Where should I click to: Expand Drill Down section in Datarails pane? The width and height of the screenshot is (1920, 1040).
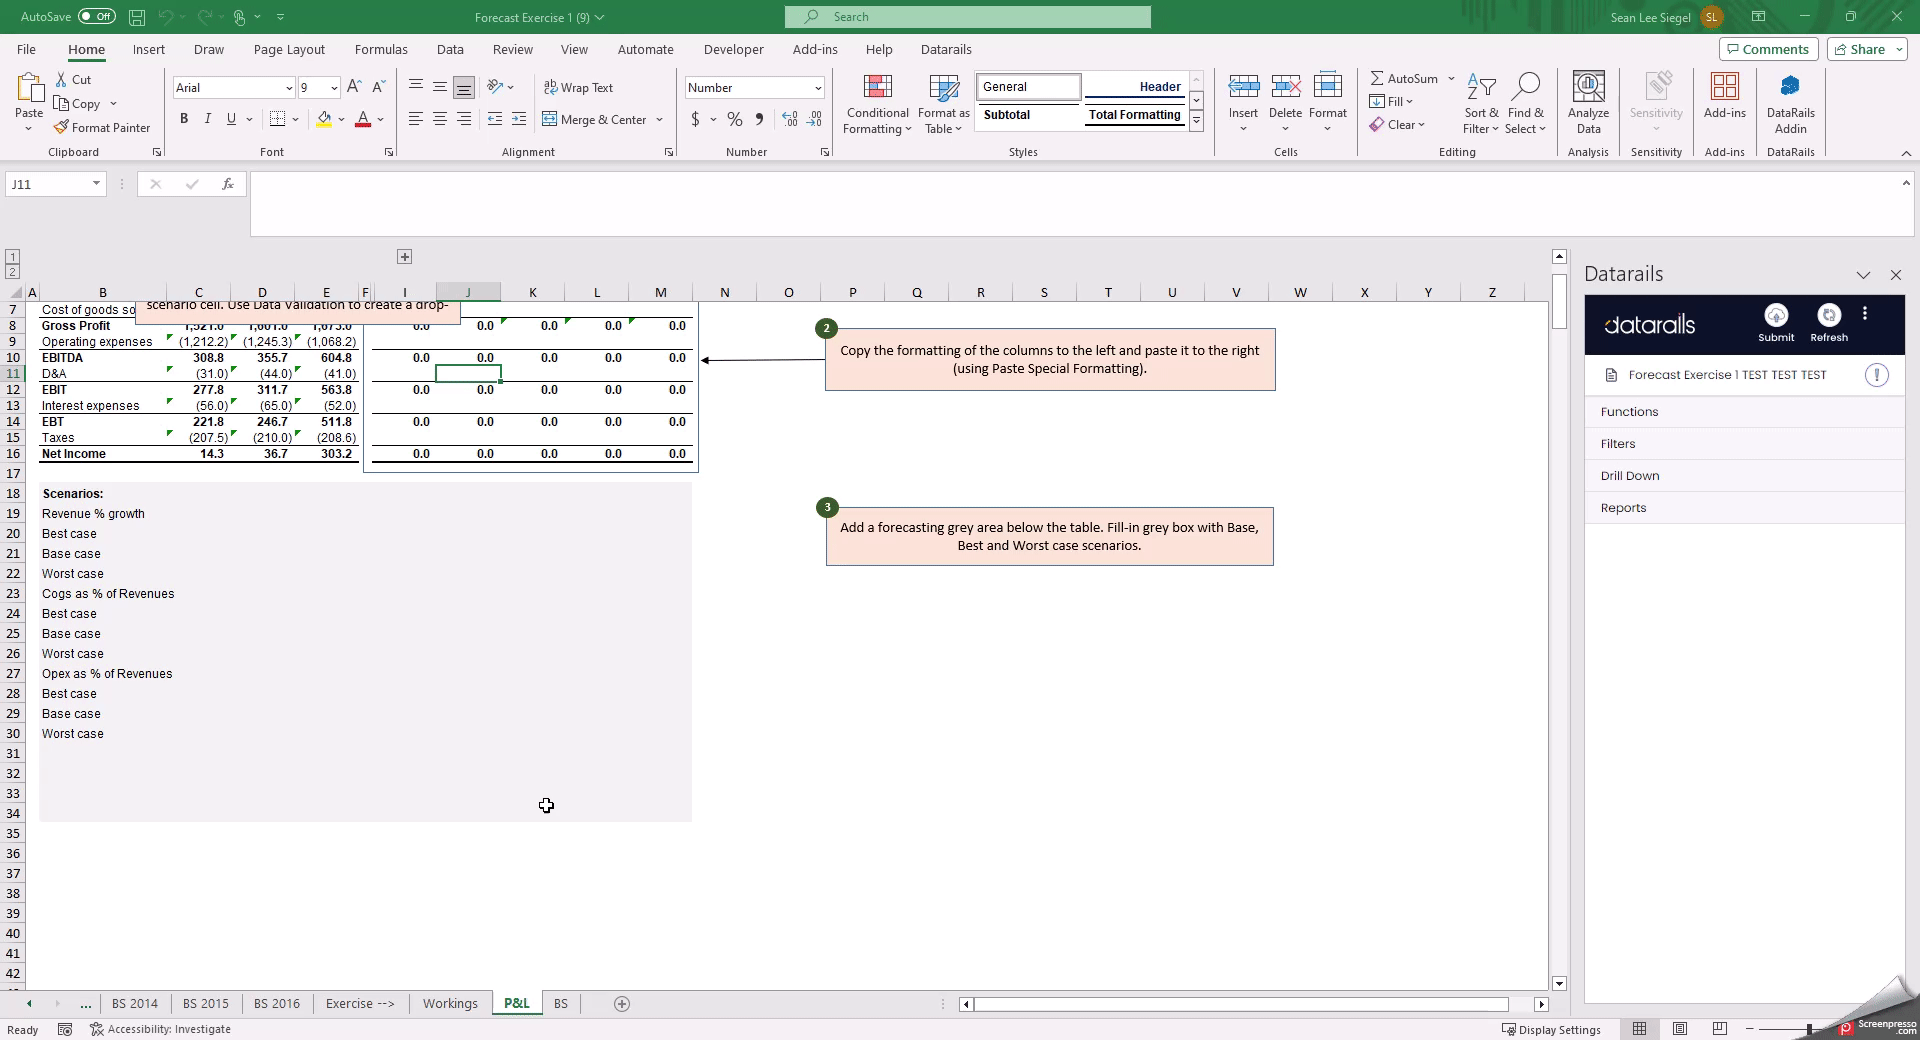pos(1744,476)
